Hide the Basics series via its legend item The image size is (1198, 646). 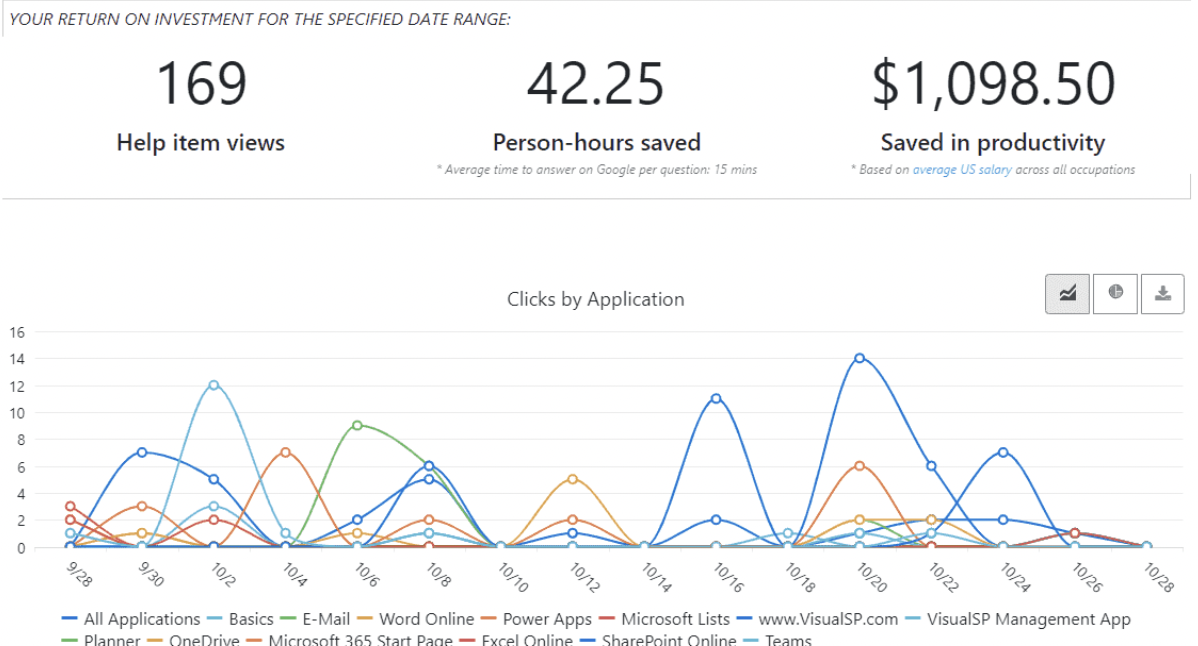pos(253,619)
